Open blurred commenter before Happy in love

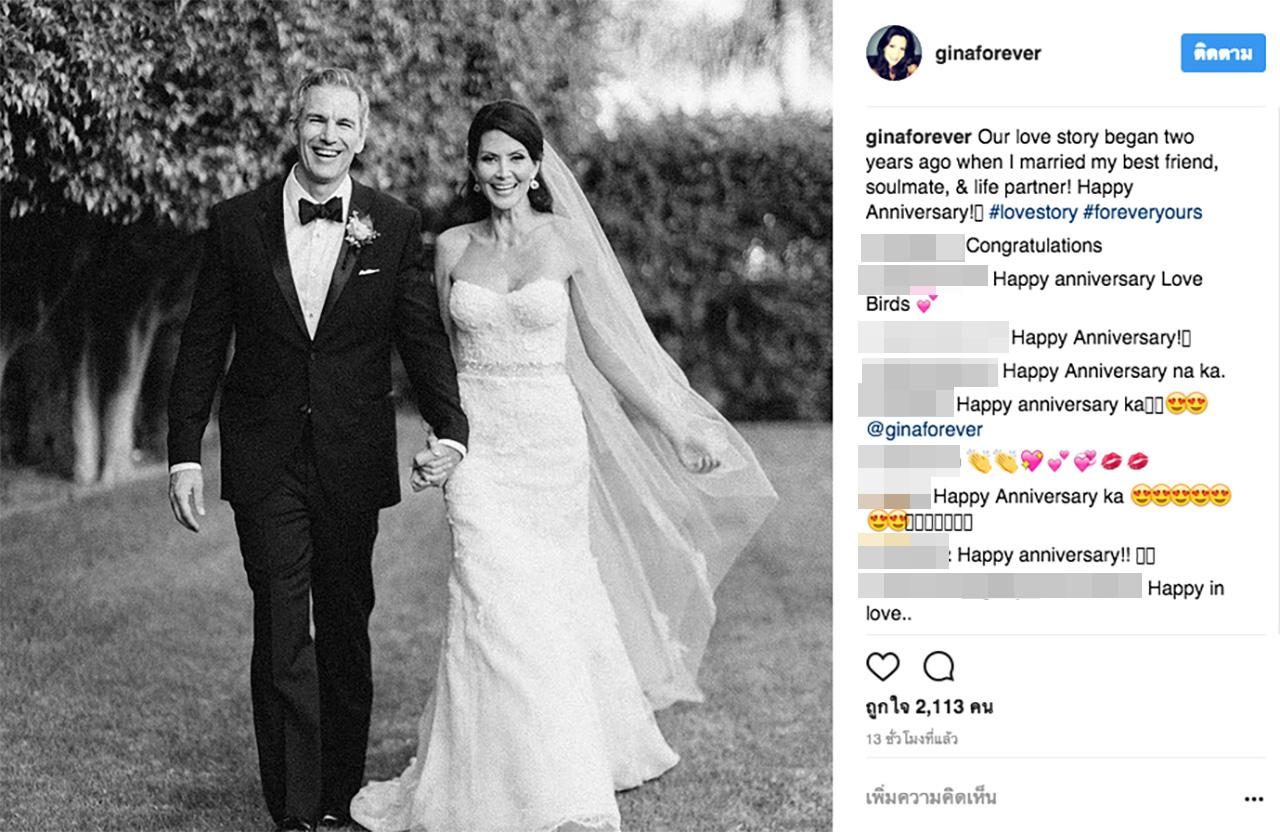(x=1000, y=586)
